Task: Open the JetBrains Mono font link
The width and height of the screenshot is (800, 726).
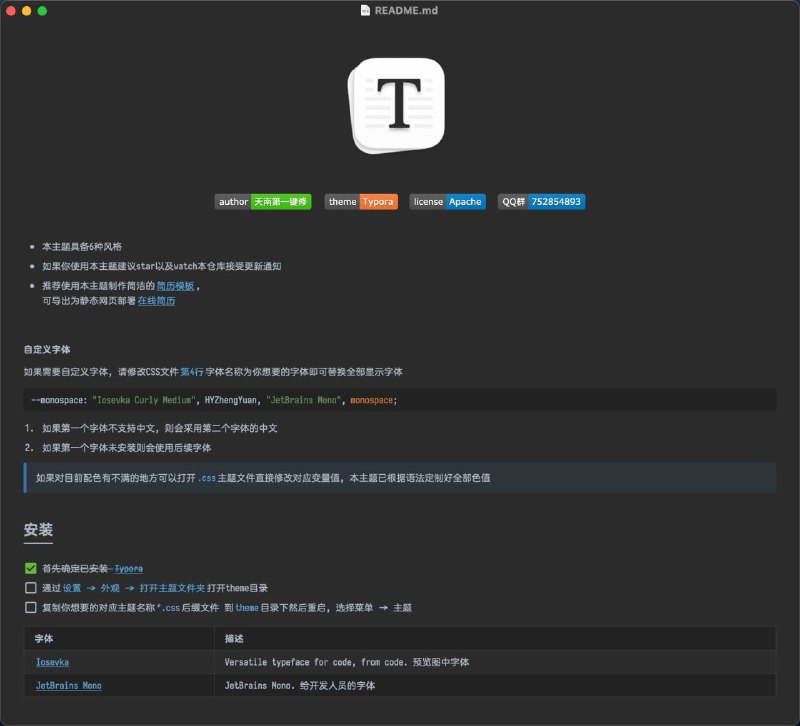Action: point(68,686)
